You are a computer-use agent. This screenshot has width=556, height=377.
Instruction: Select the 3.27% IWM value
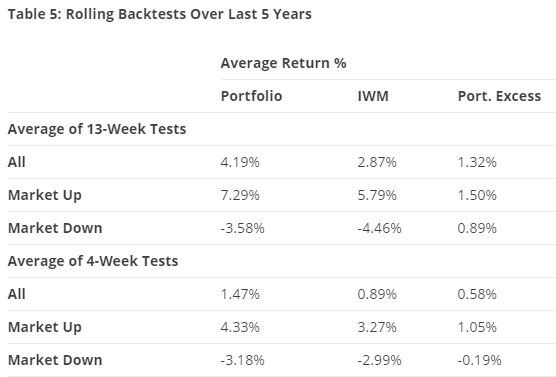point(377,327)
